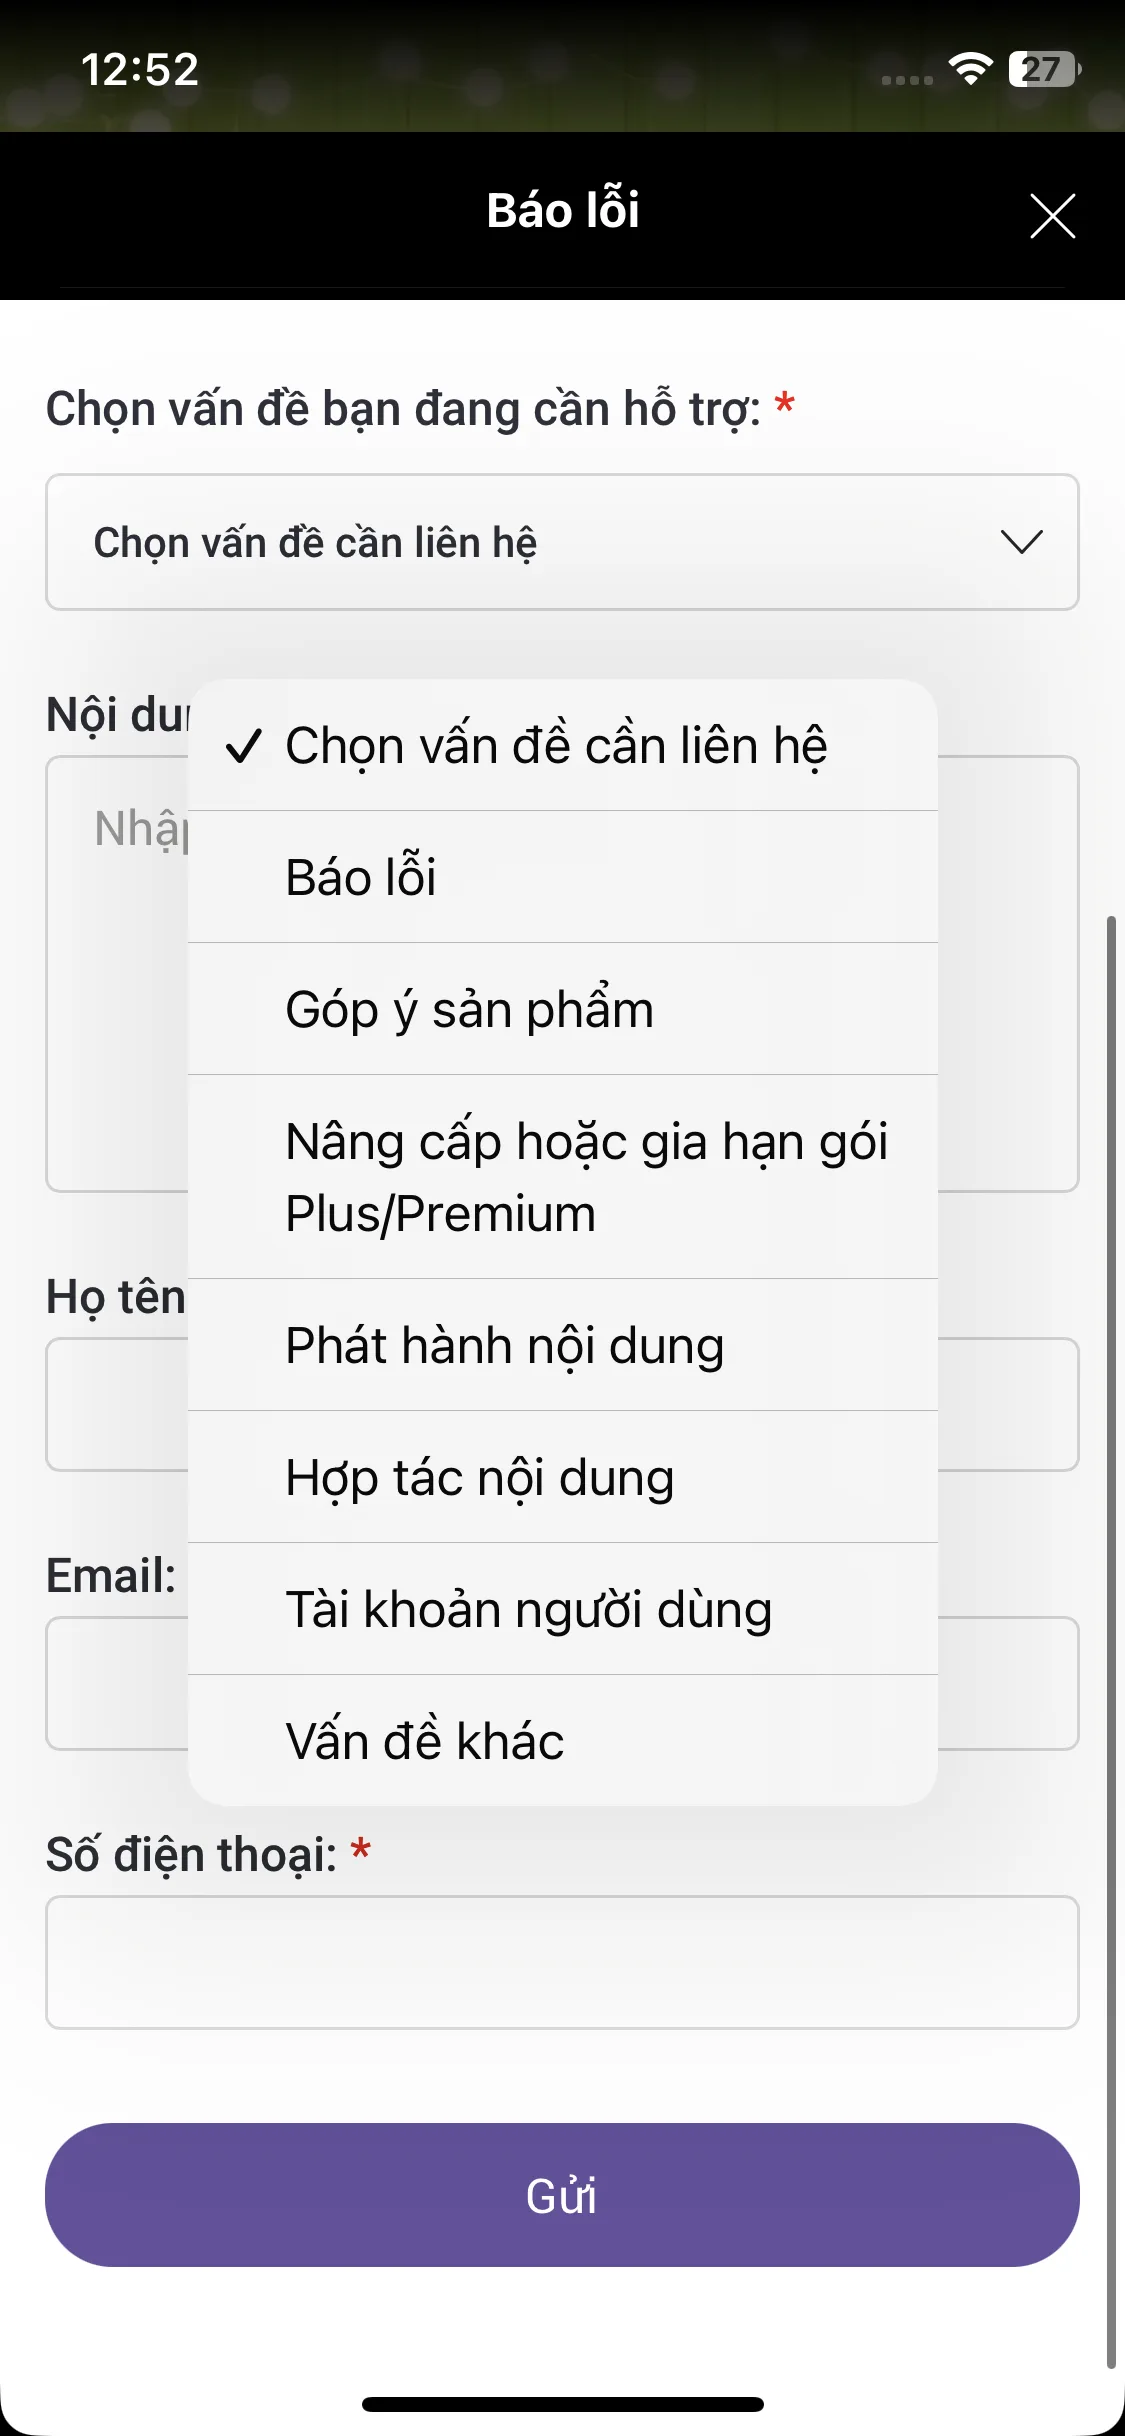Select checked option Chọn vấn đề cần liên hệ
The height and width of the screenshot is (2436, 1125).
pyautogui.click(x=556, y=746)
